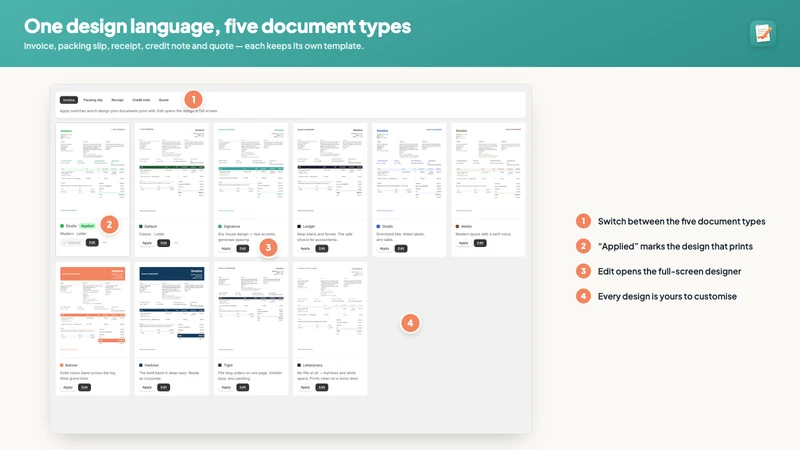Switch to the Credit note tab
This screenshot has height=450, width=800.
click(141, 100)
